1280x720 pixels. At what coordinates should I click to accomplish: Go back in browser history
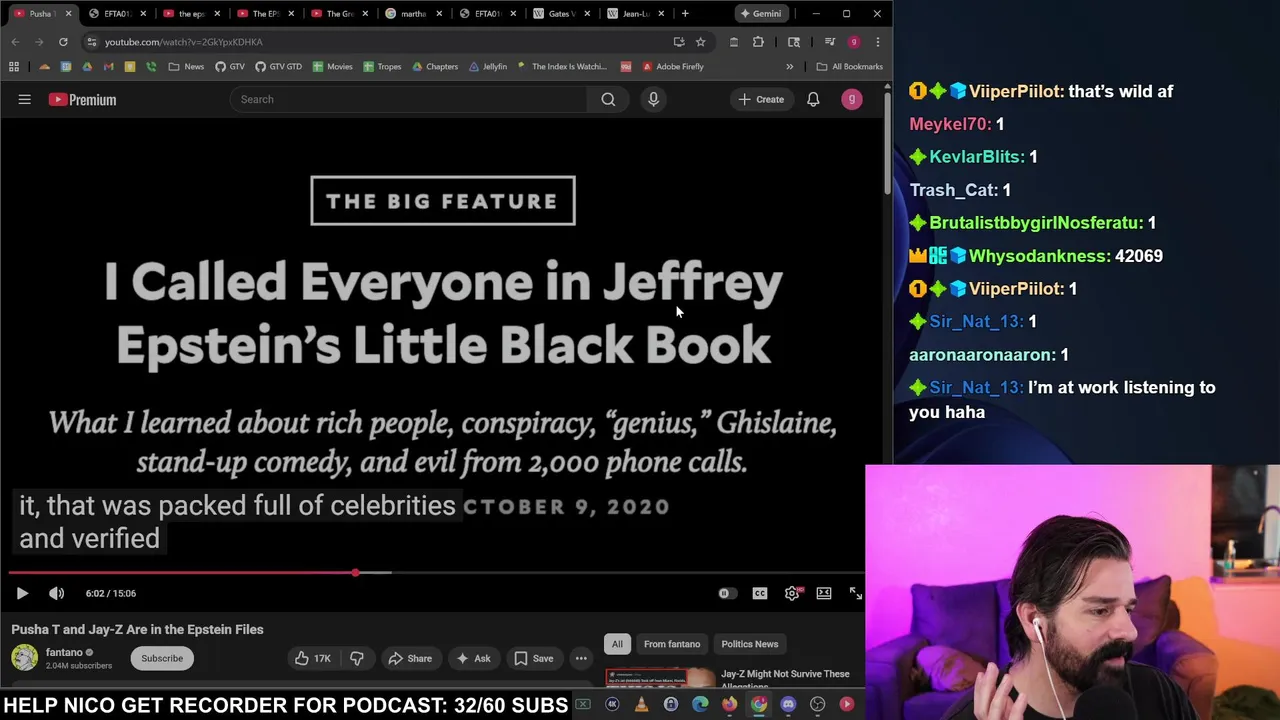[15, 42]
